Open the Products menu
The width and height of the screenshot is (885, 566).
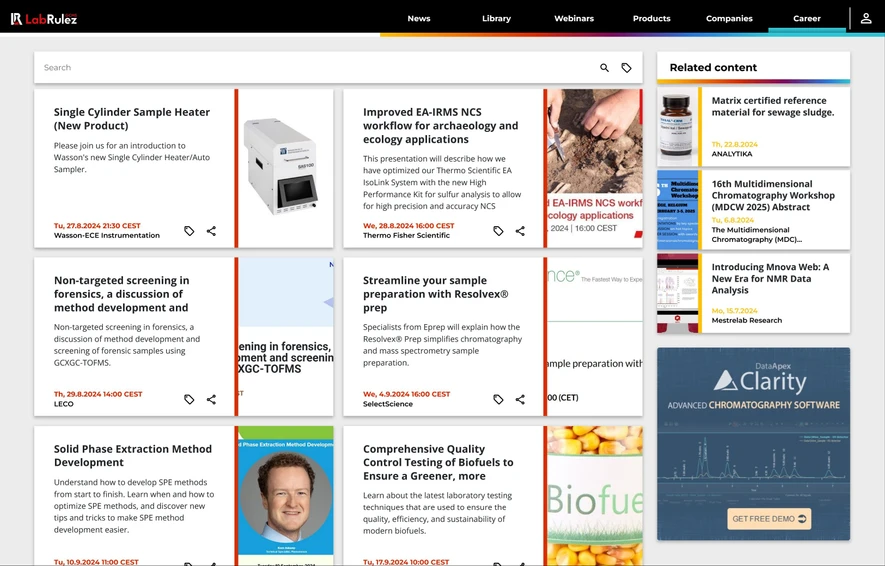pyautogui.click(x=651, y=19)
